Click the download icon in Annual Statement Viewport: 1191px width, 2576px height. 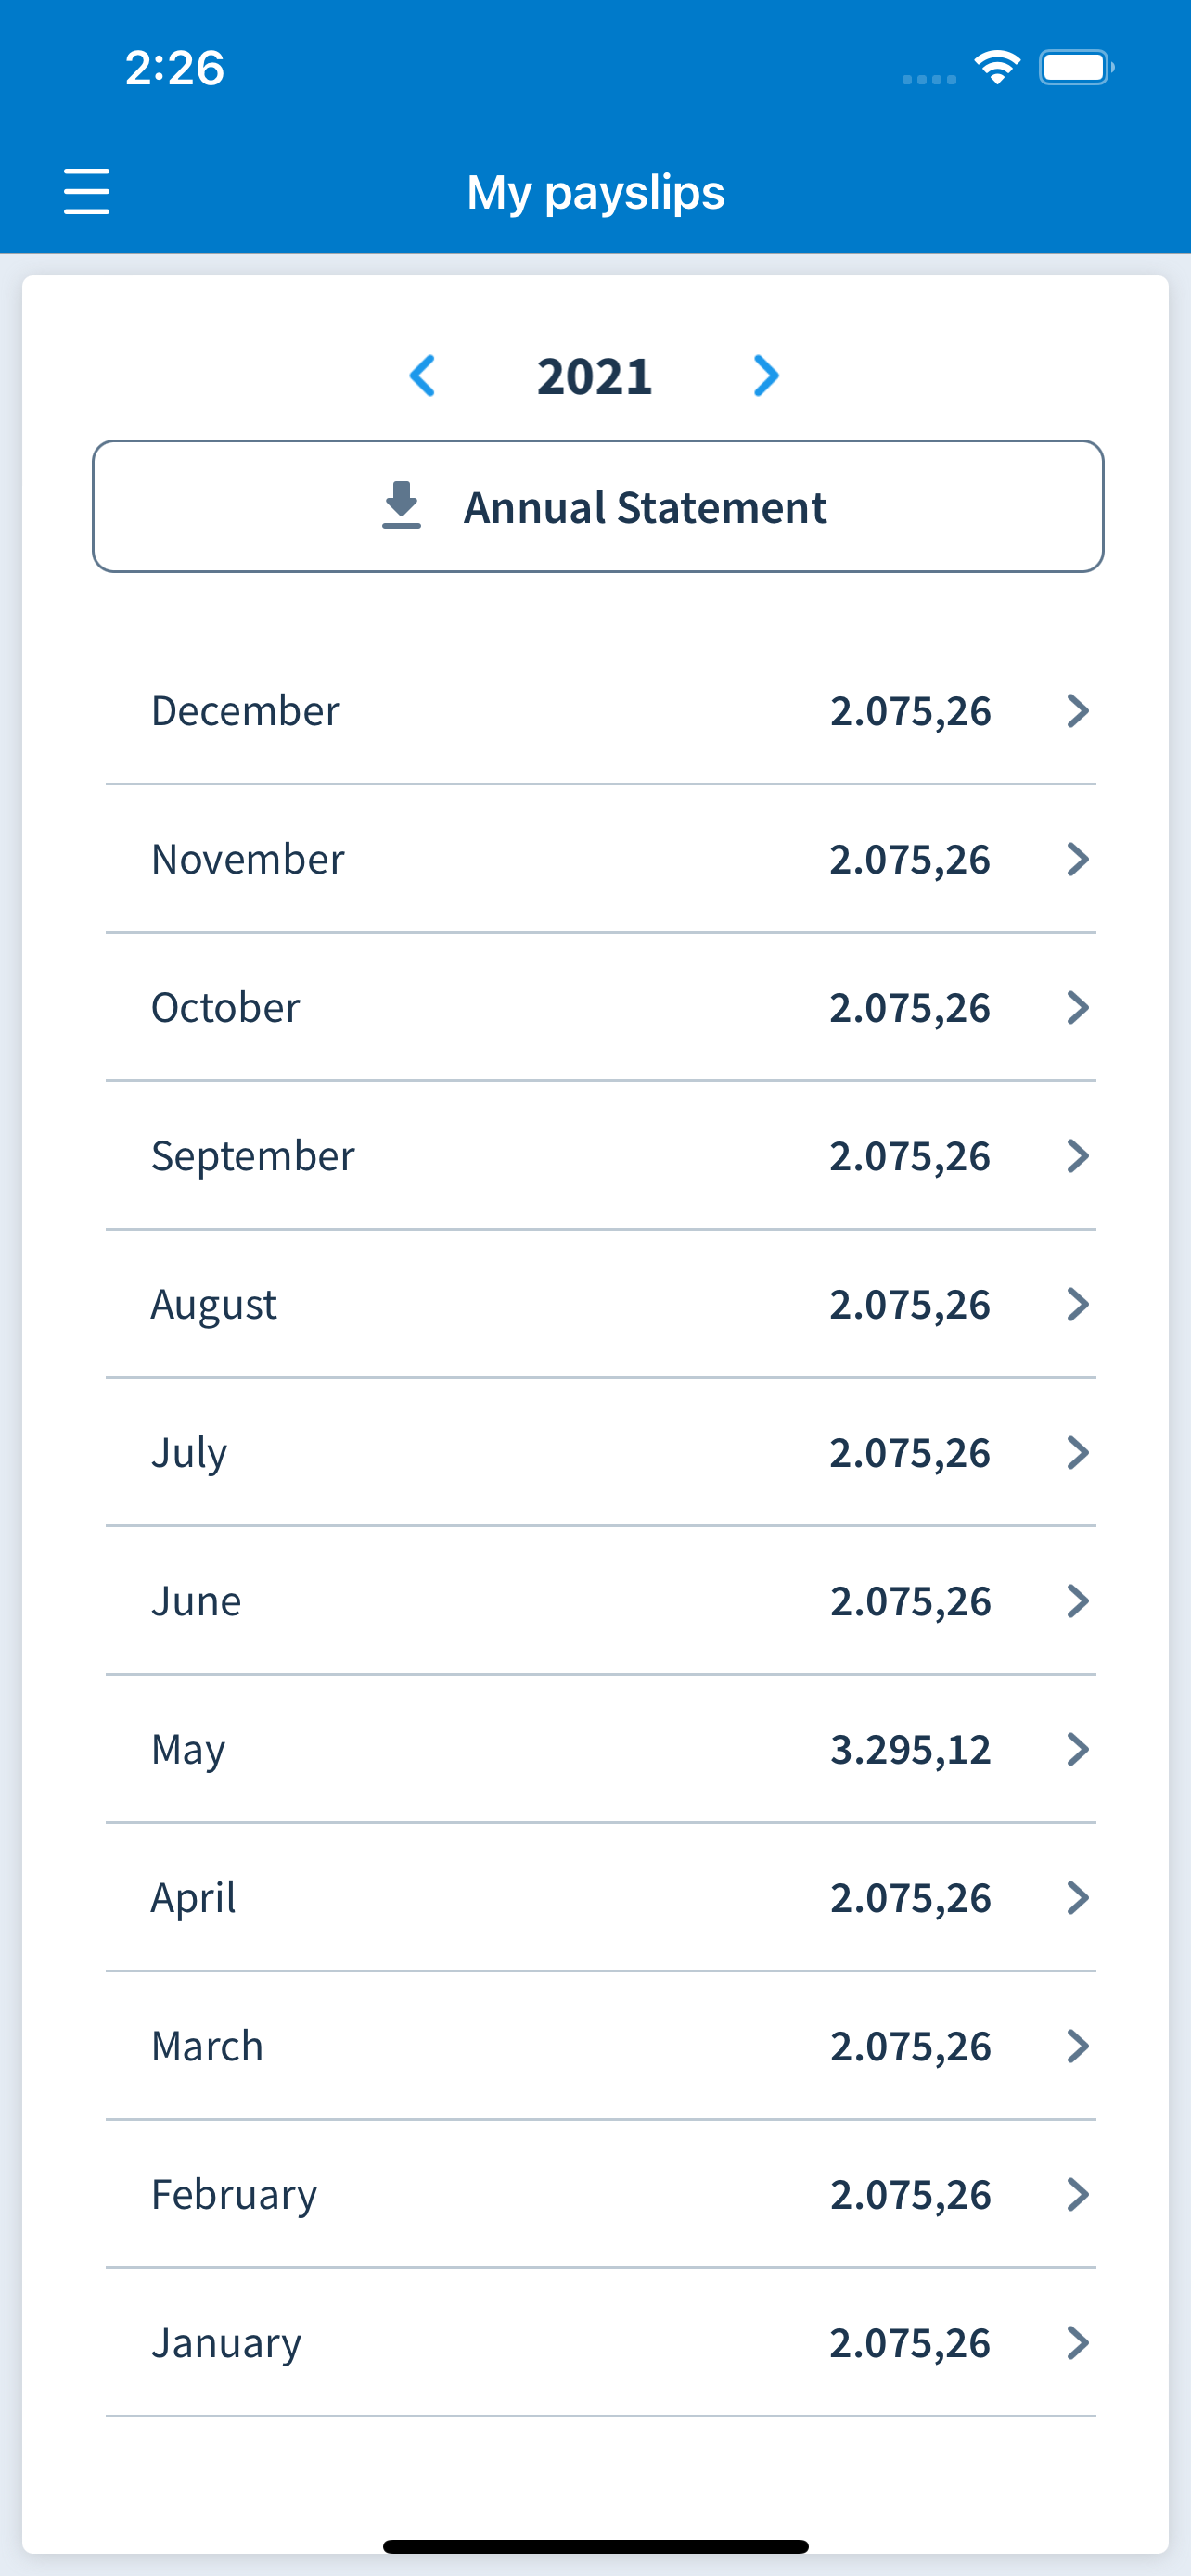[402, 505]
